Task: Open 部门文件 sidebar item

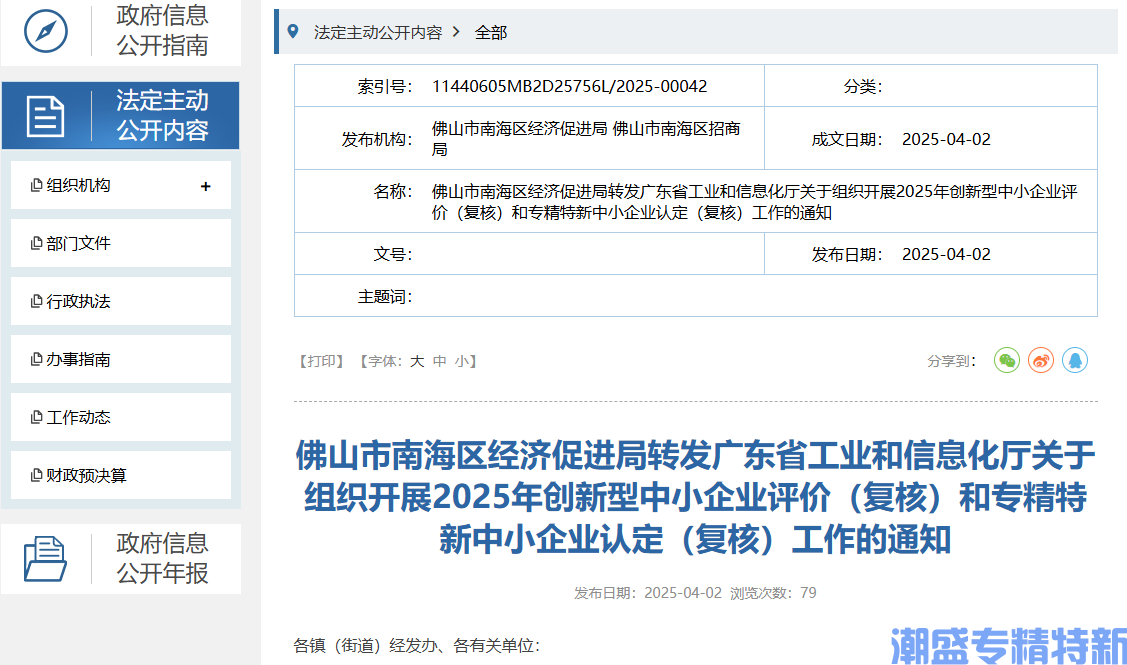Action: point(121,243)
